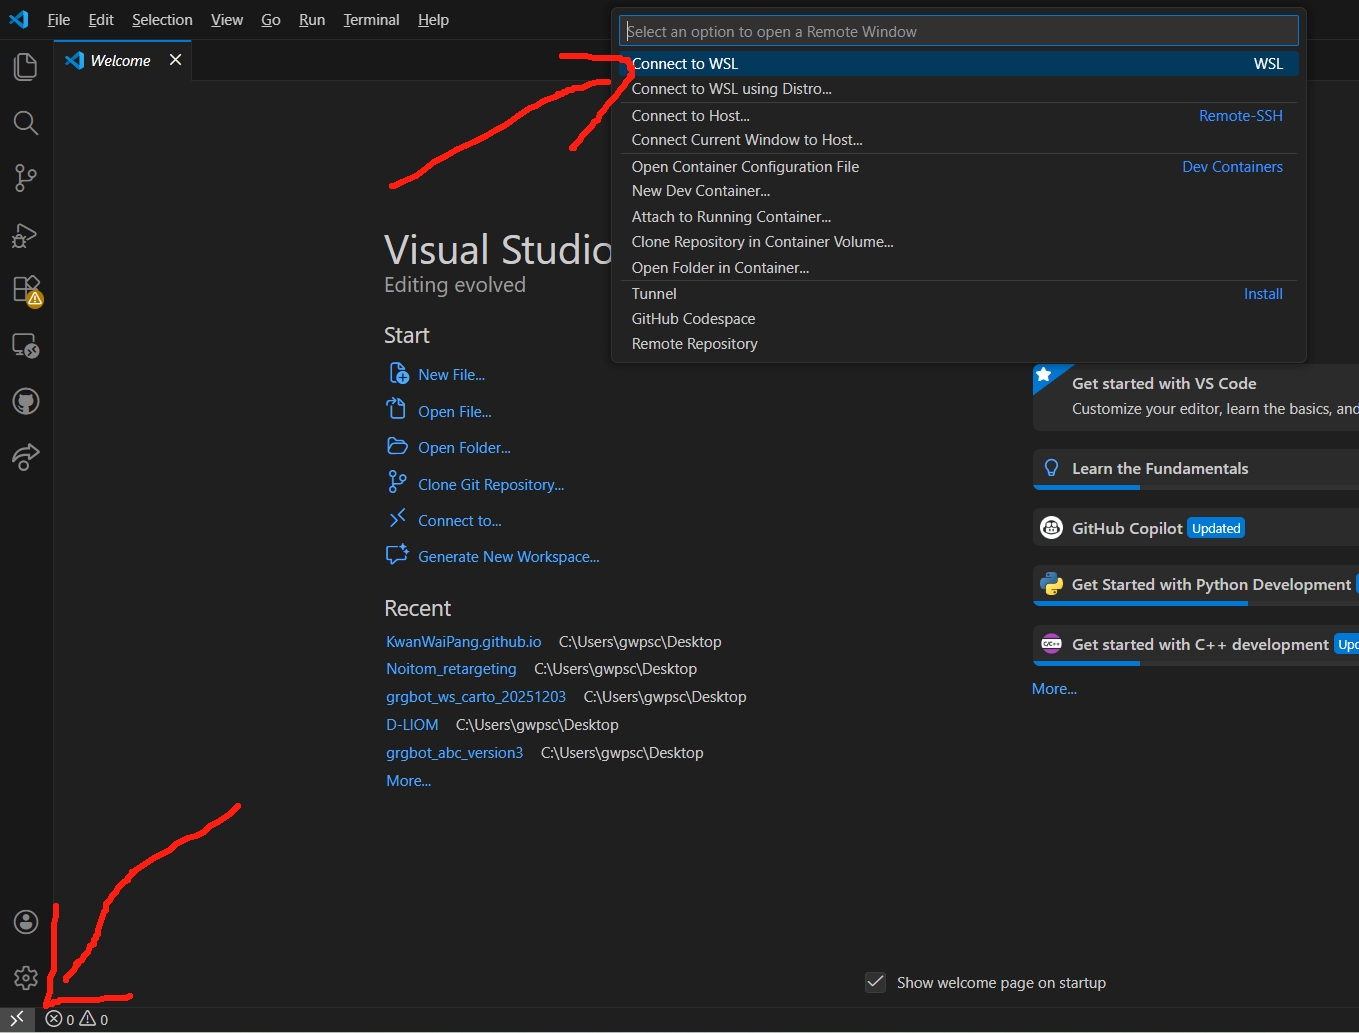Open recent KwanWaiPang.github.io project

click(x=463, y=642)
